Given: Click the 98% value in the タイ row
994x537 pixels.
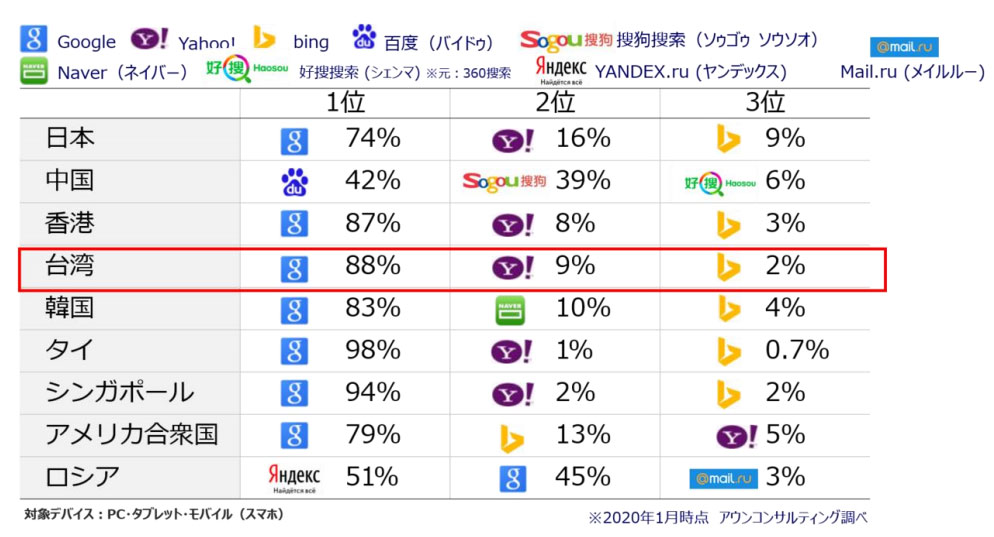Looking at the screenshot, I should [373, 350].
